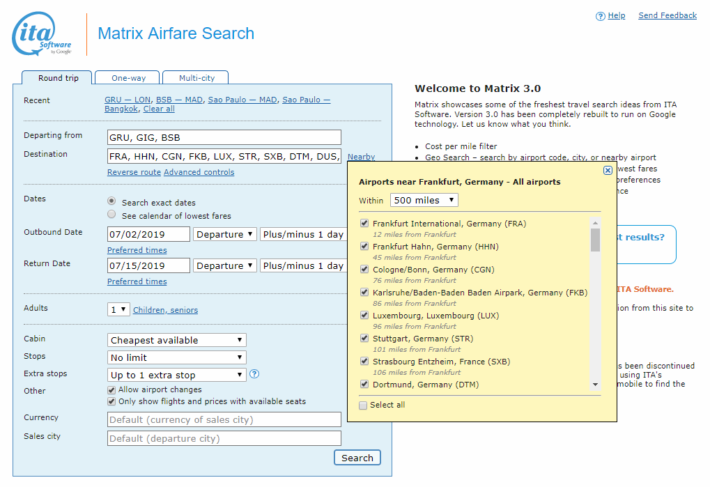The height and width of the screenshot is (487, 710).
Task: Open outbound Plus/minus 1 day dropdown
Action: pyautogui.click(x=303, y=234)
